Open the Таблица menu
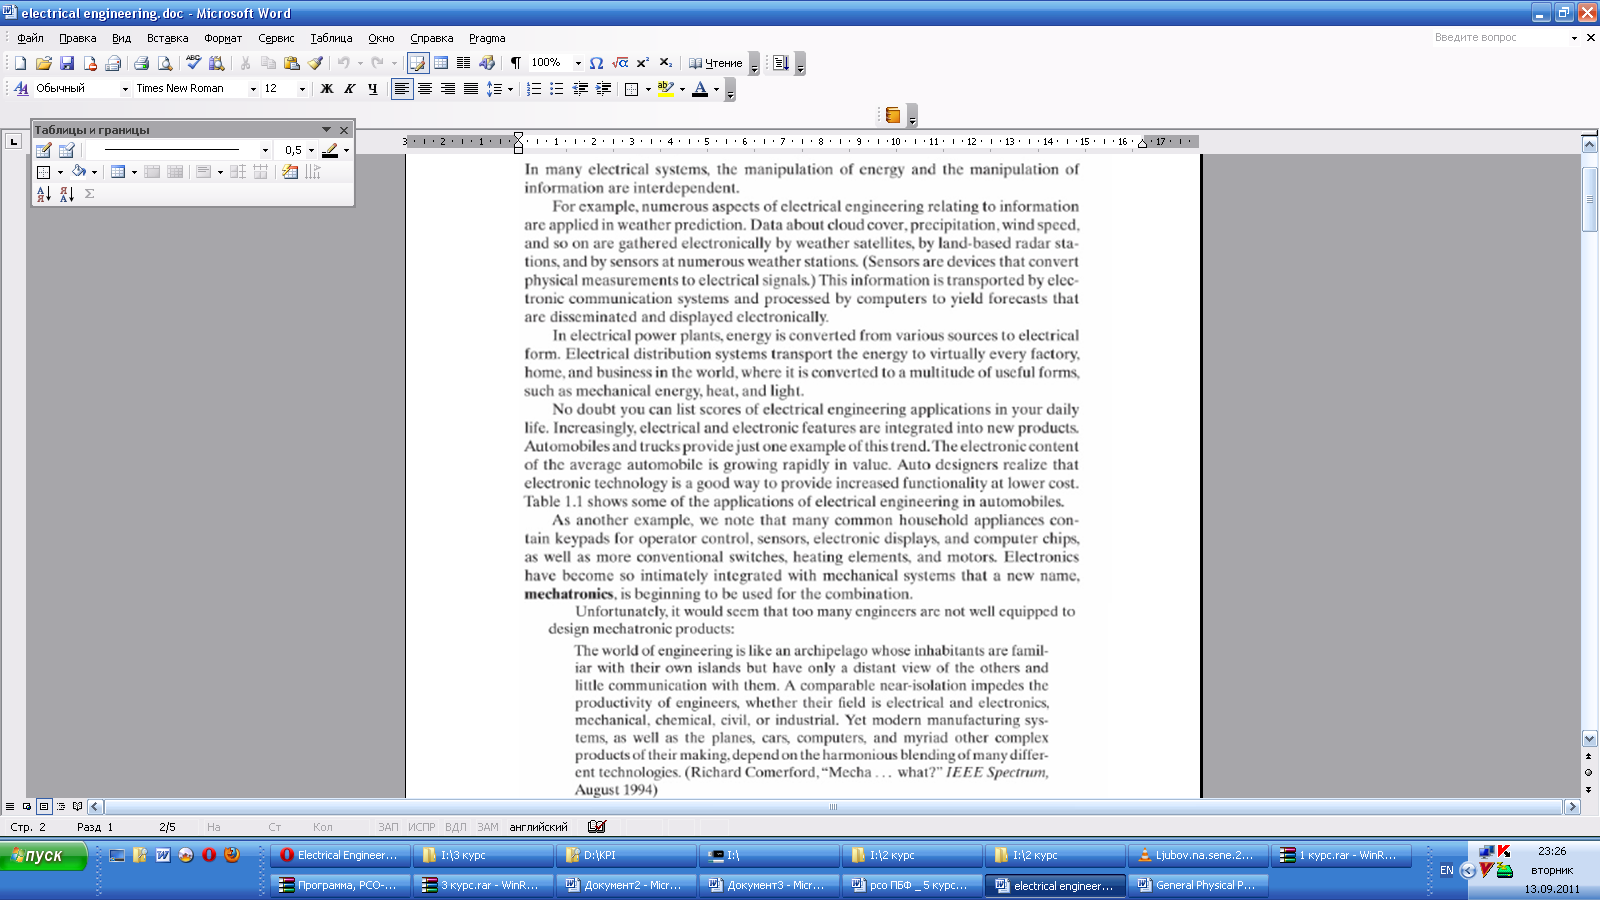The width and height of the screenshot is (1600, 900). [331, 38]
